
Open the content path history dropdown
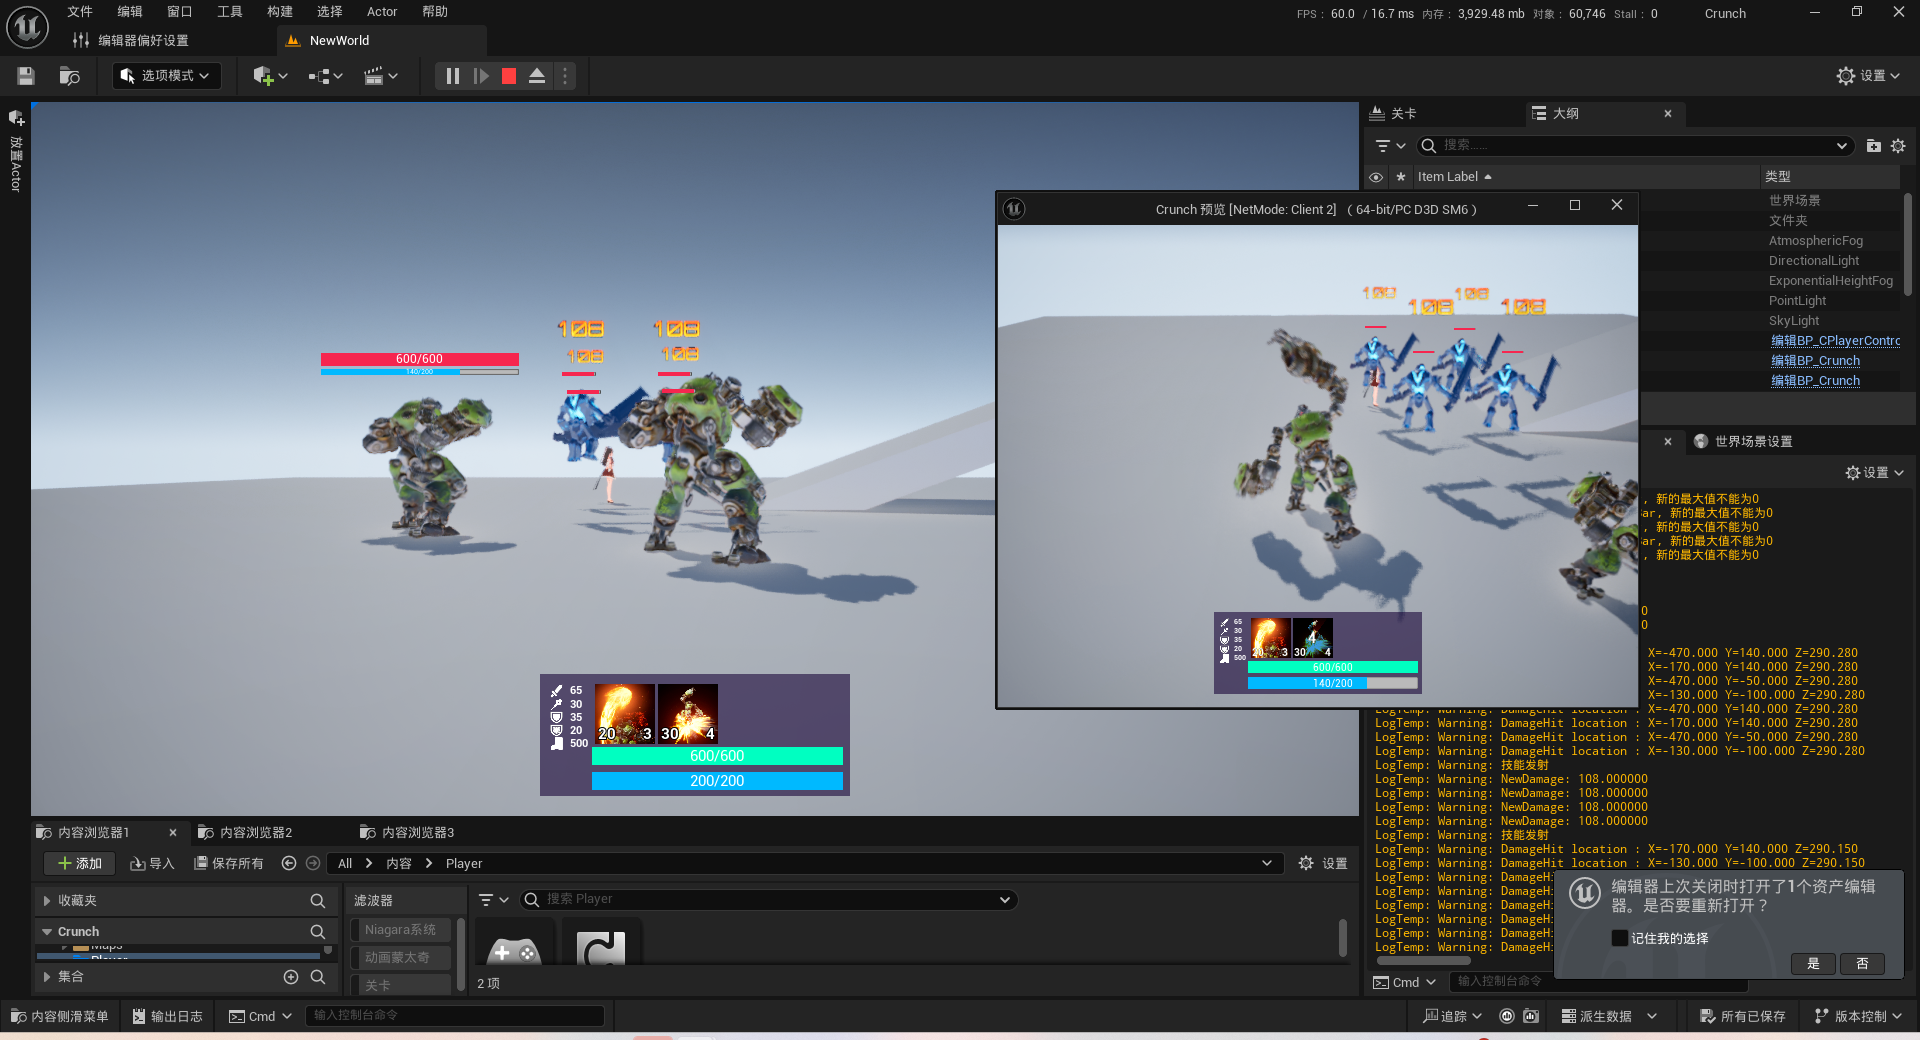click(x=1267, y=863)
